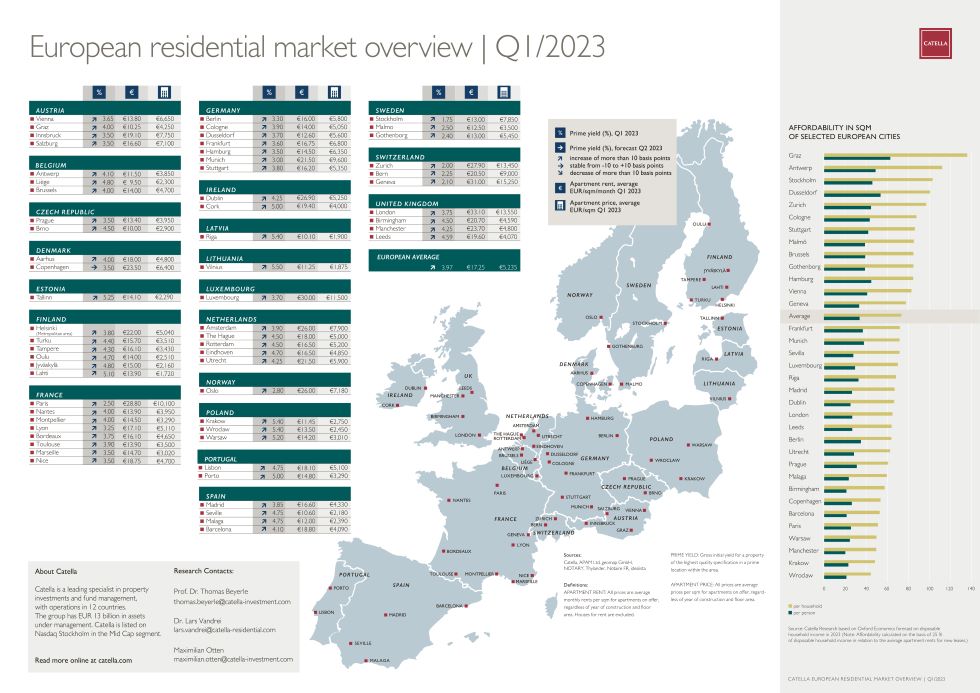Click the Madrid city marker on the map

coord(384,615)
